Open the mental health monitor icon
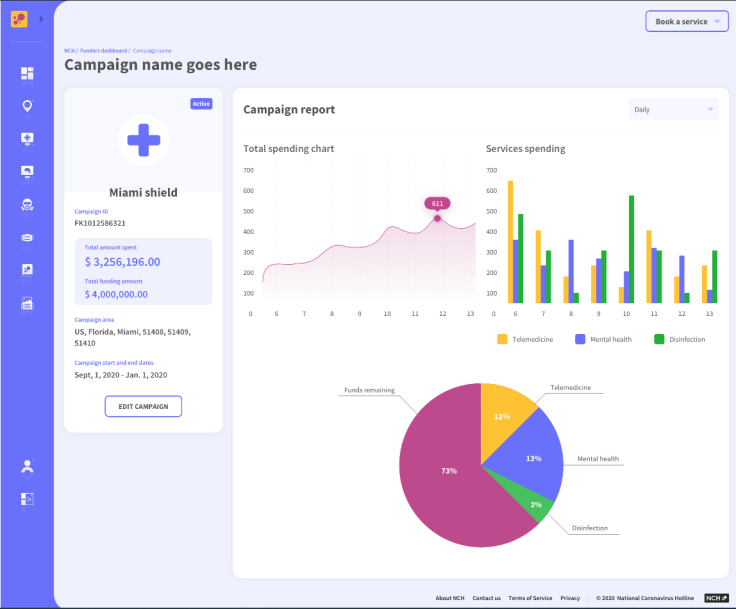Viewport: 736px width, 609px height. tap(27, 172)
